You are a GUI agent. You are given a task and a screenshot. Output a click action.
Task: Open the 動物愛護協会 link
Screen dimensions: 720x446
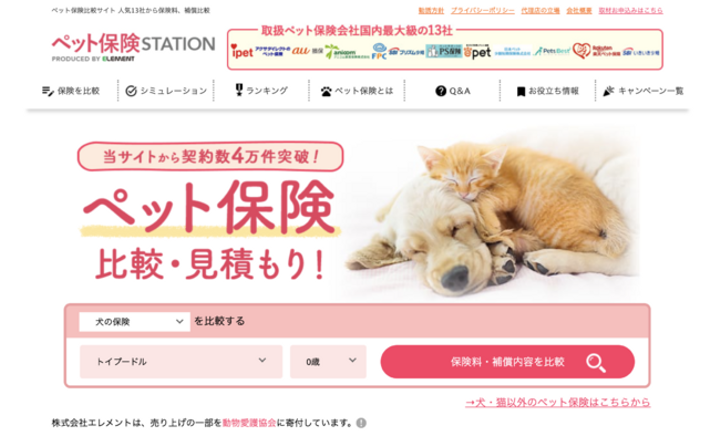(x=249, y=423)
